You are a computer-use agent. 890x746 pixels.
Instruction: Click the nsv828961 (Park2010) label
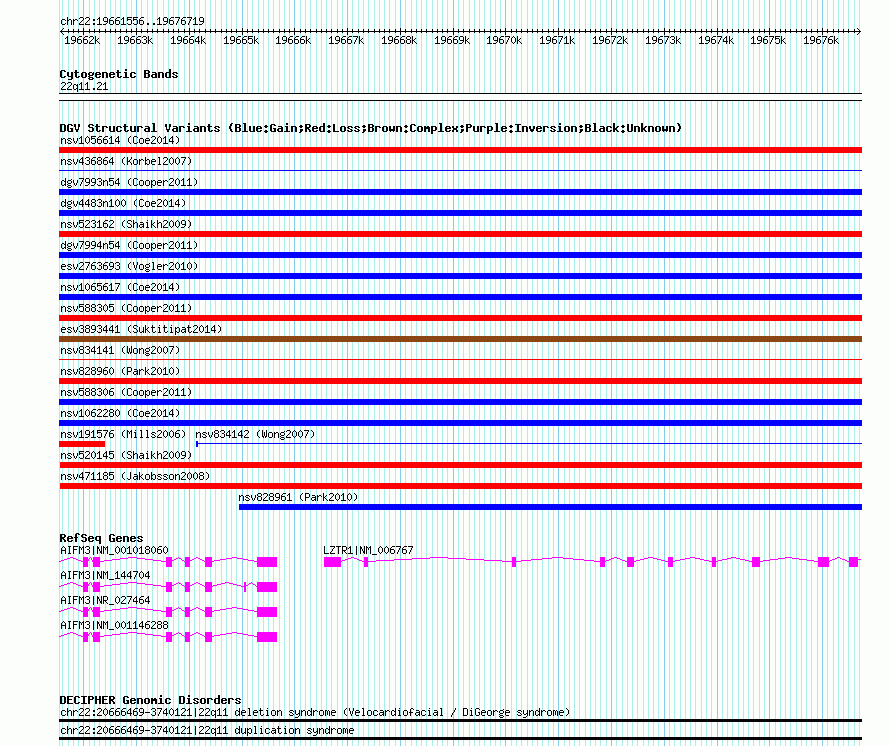(x=298, y=497)
